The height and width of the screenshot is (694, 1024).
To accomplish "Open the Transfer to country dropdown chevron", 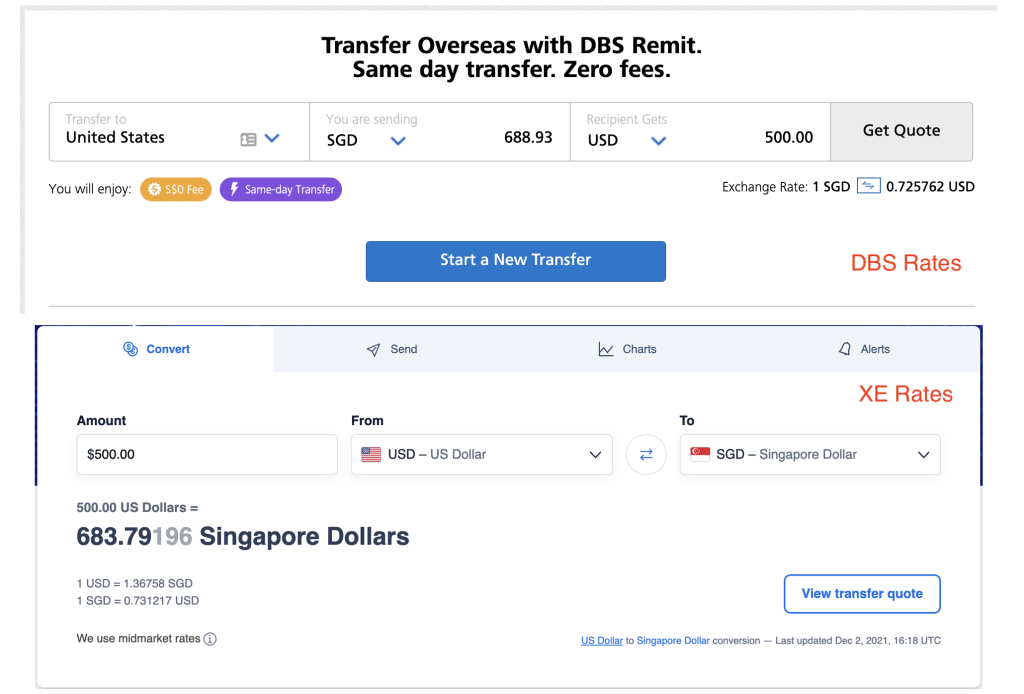I will (272, 138).
